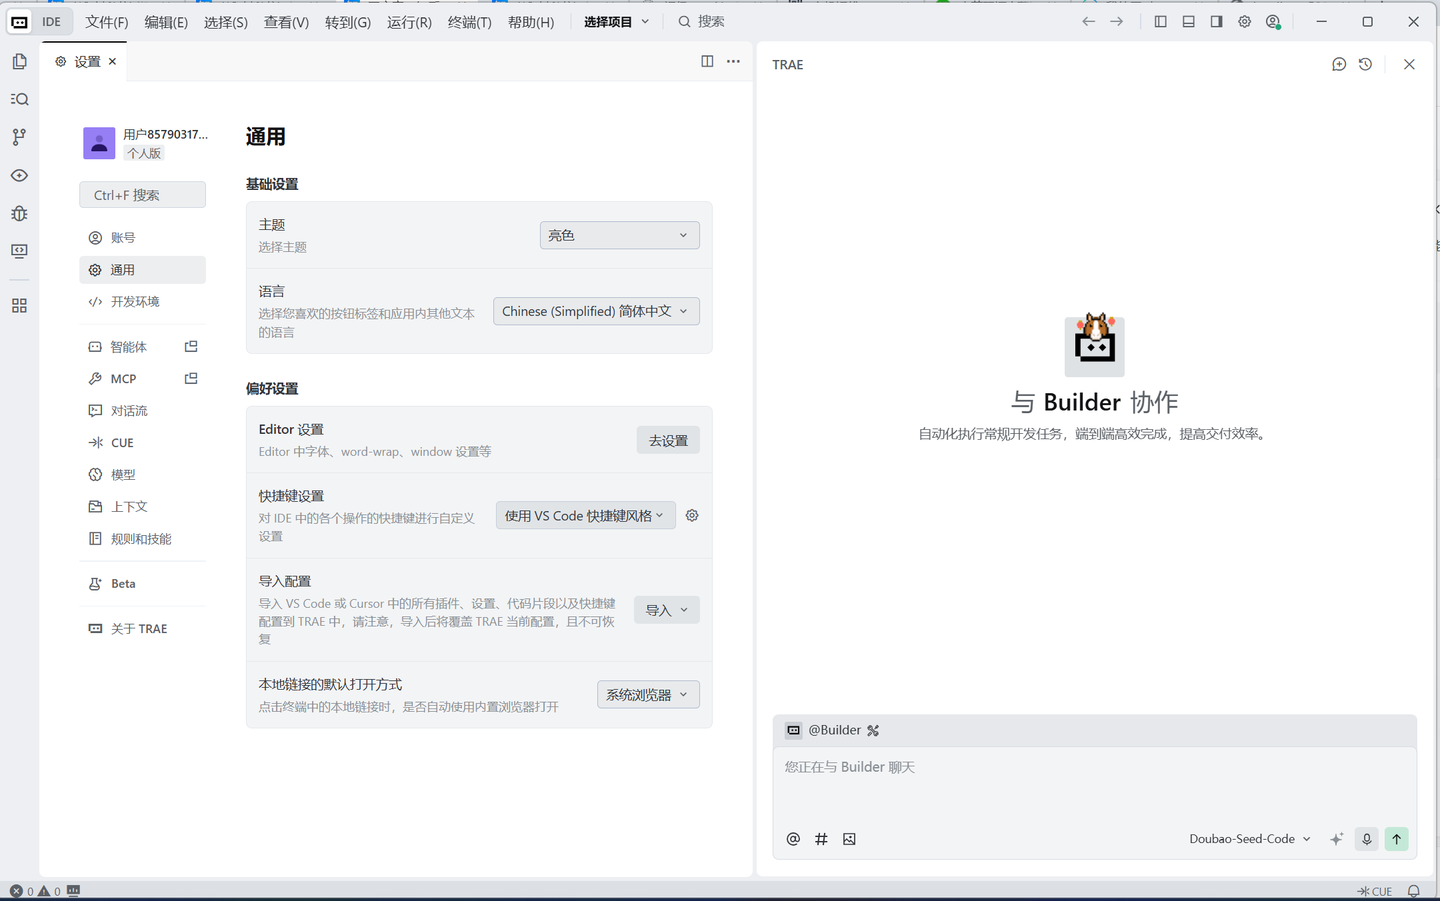Open the Extensions grid icon in activity bar
The image size is (1440, 901).
click(x=19, y=306)
